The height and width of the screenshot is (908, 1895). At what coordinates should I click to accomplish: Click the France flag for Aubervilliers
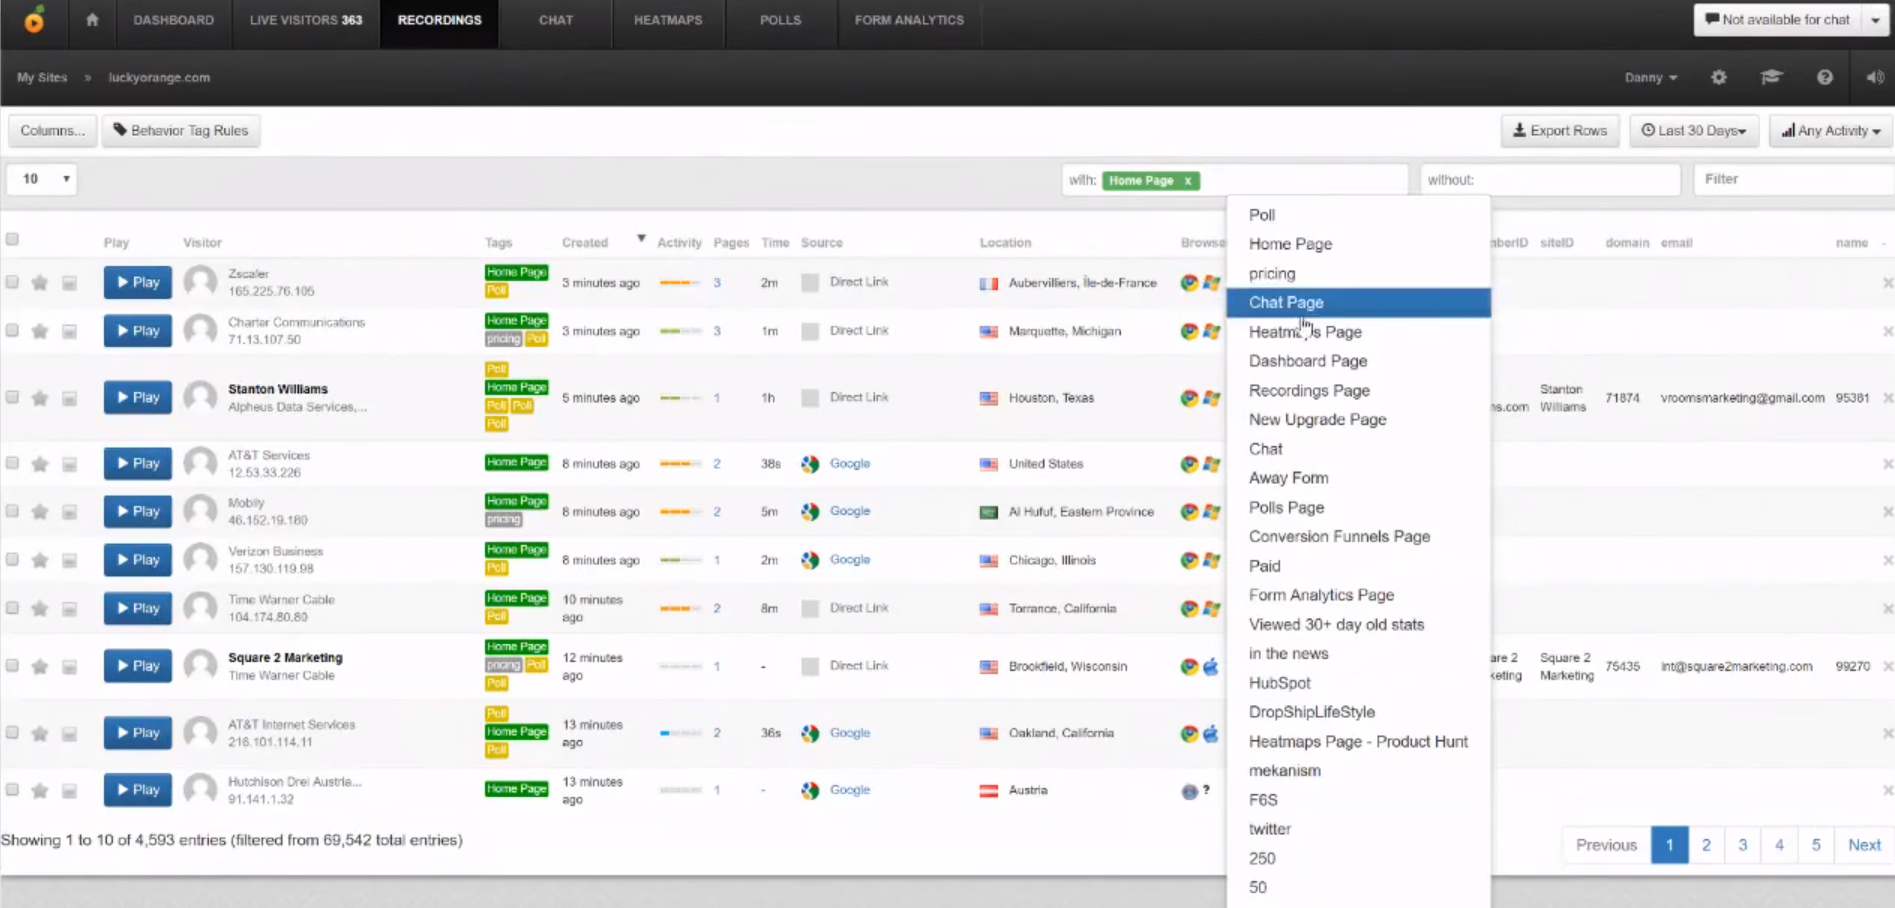(x=989, y=283)
